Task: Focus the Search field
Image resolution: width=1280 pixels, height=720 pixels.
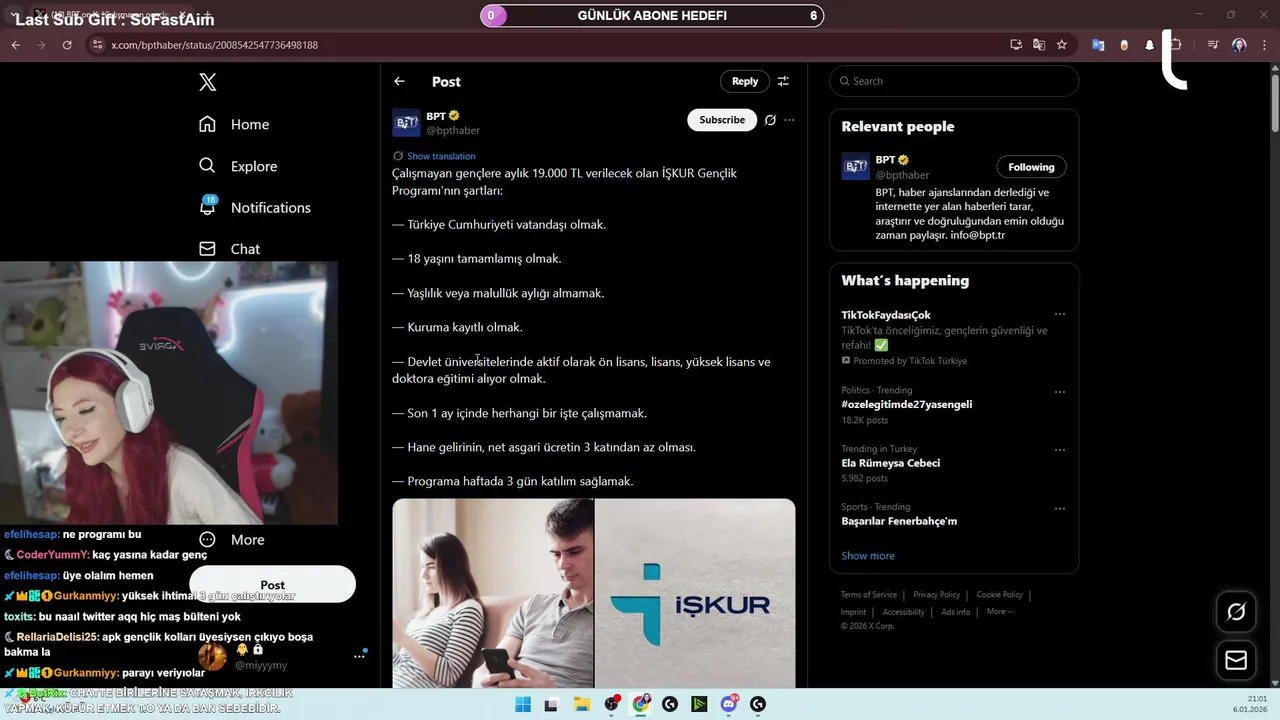Action: (x=954, y=81)
